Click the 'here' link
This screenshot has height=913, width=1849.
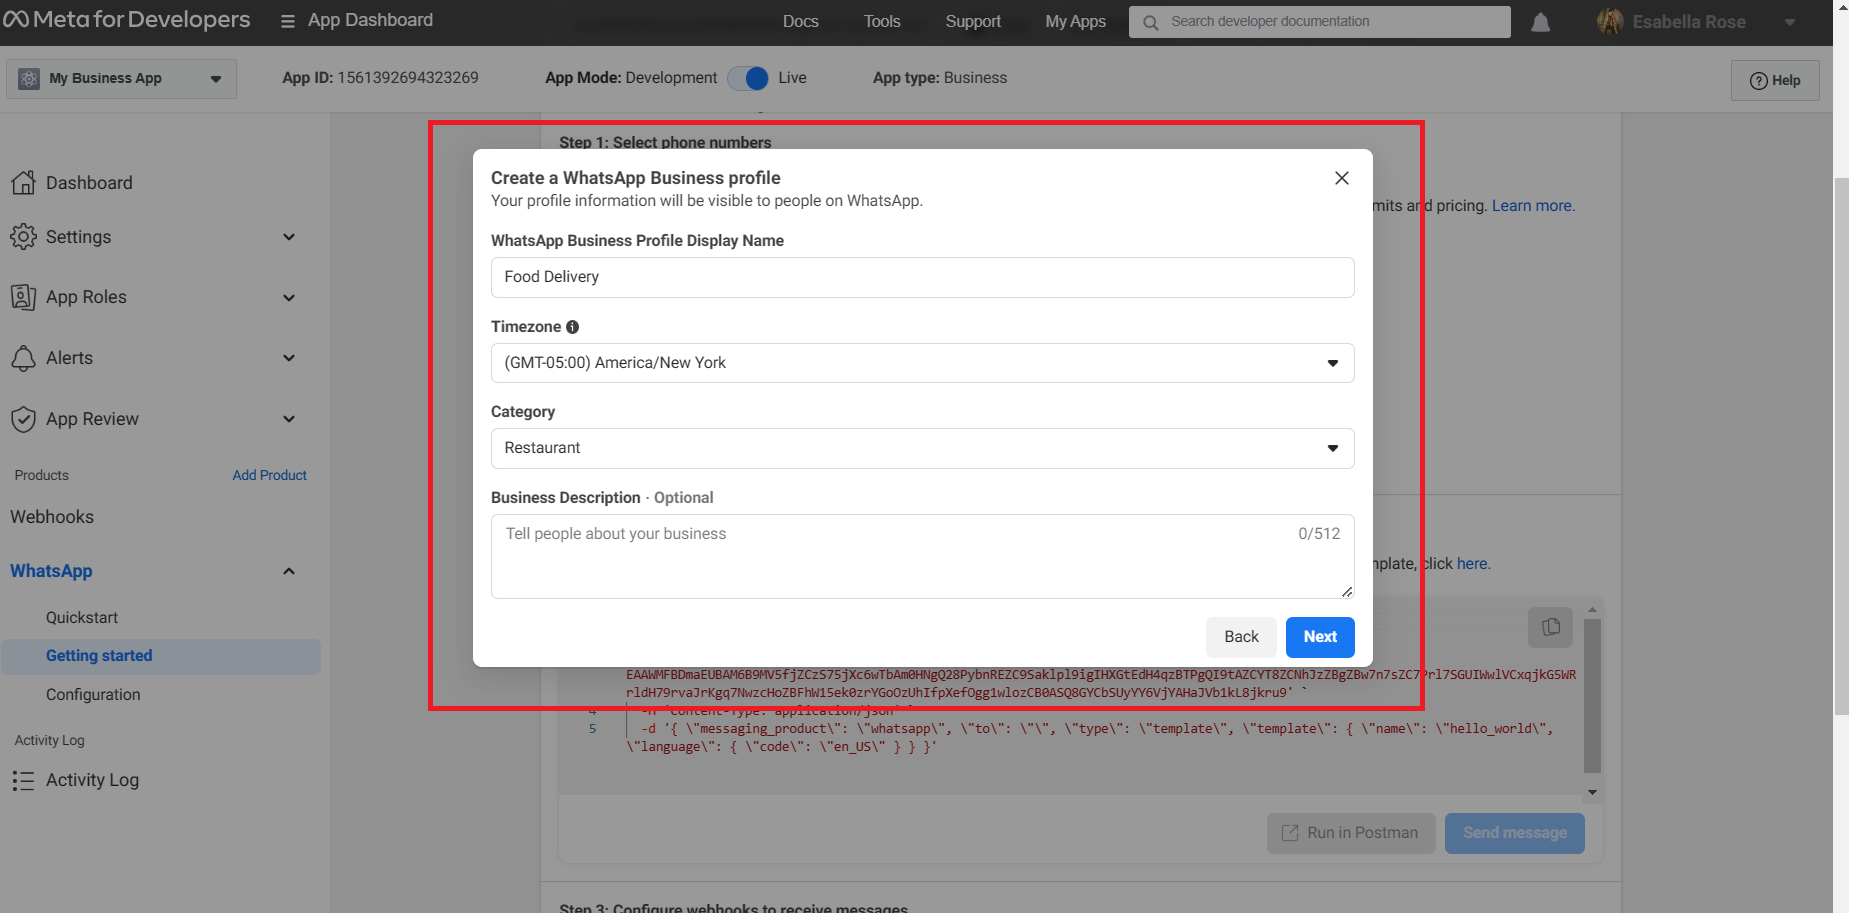(1473, 563)
